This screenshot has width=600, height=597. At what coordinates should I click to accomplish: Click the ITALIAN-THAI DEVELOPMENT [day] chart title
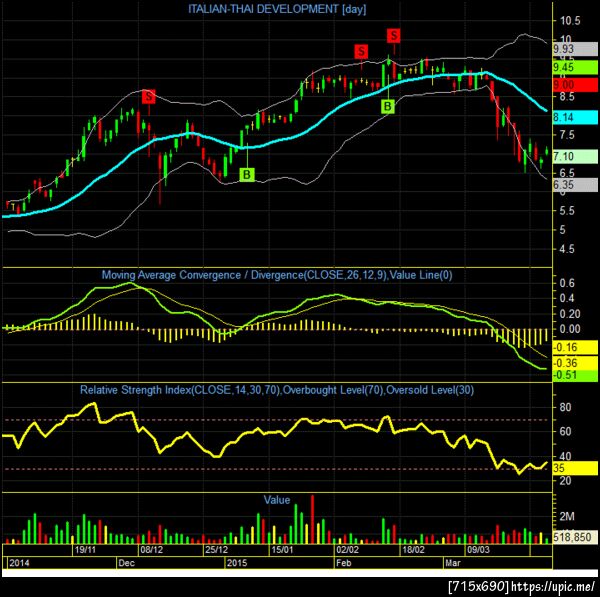[x=277, y=9]
